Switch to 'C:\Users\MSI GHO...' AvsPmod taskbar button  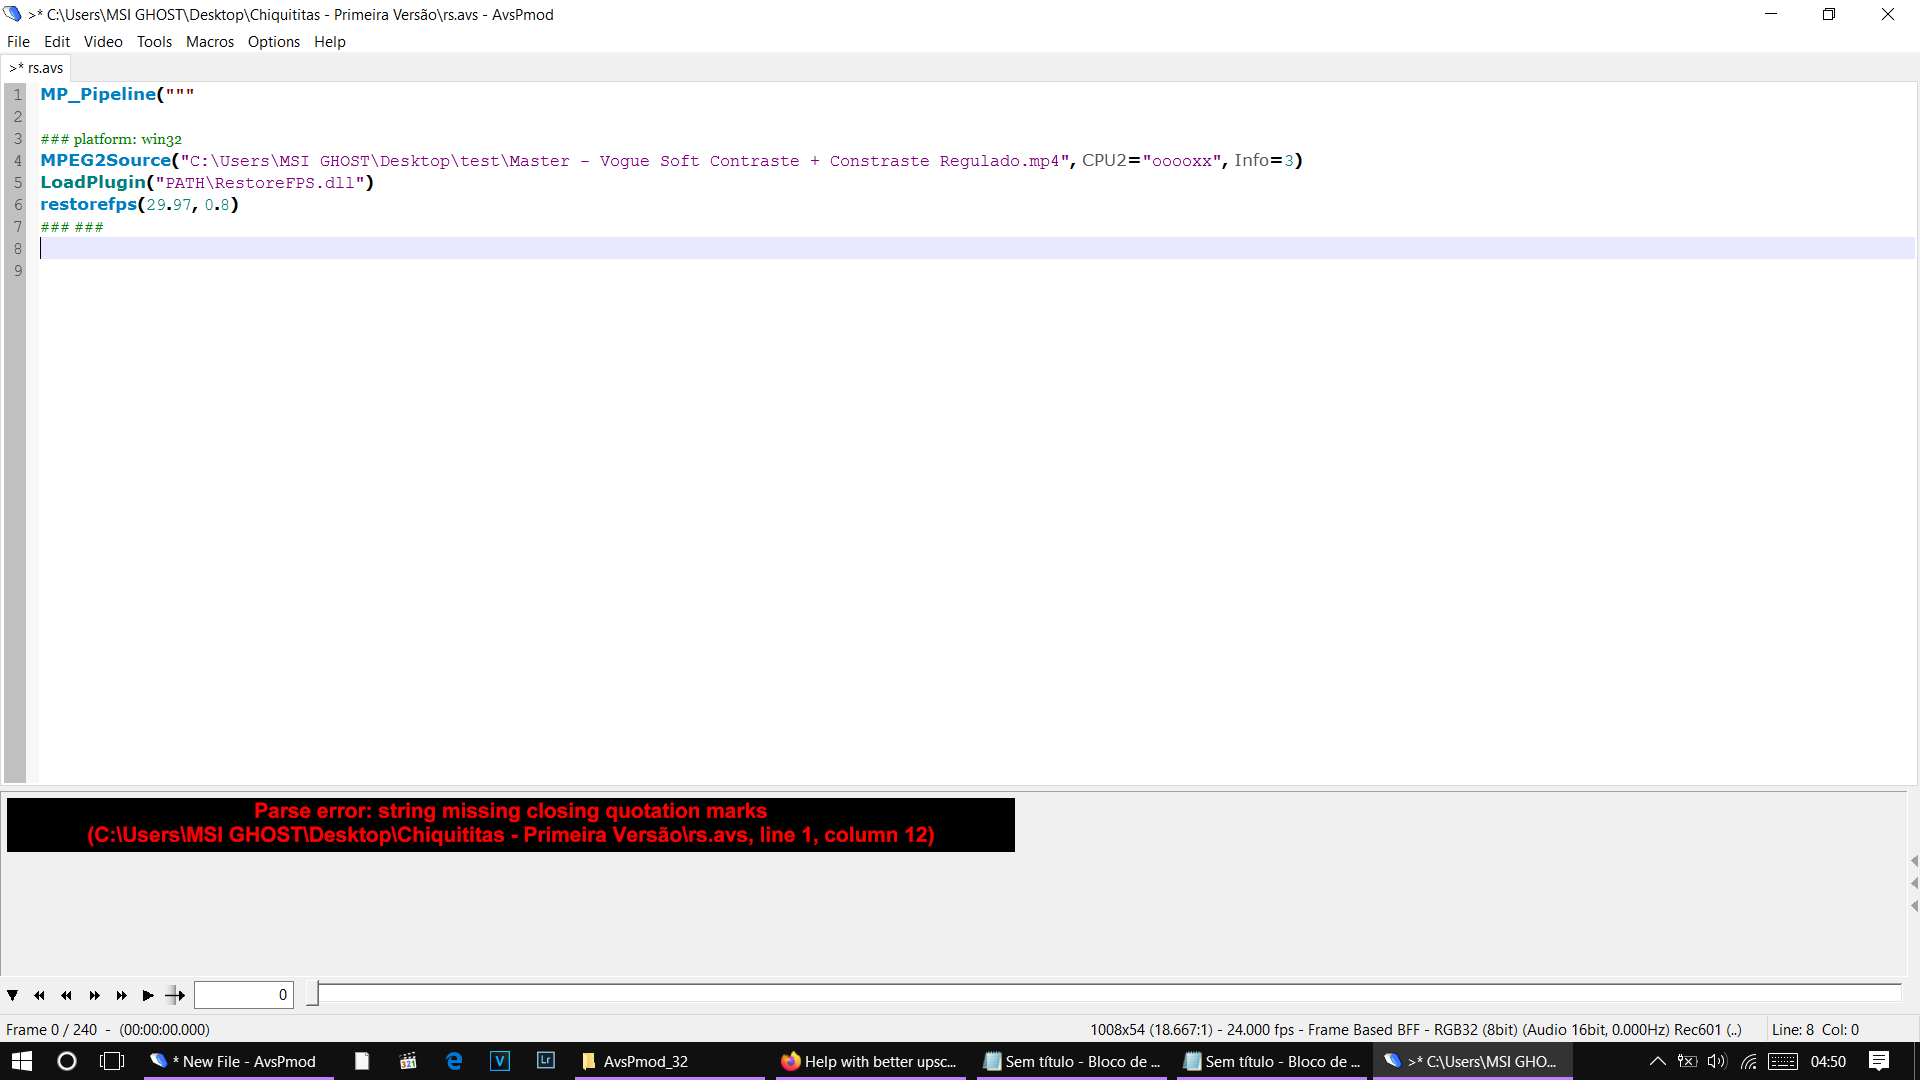click(1472, 1061)
